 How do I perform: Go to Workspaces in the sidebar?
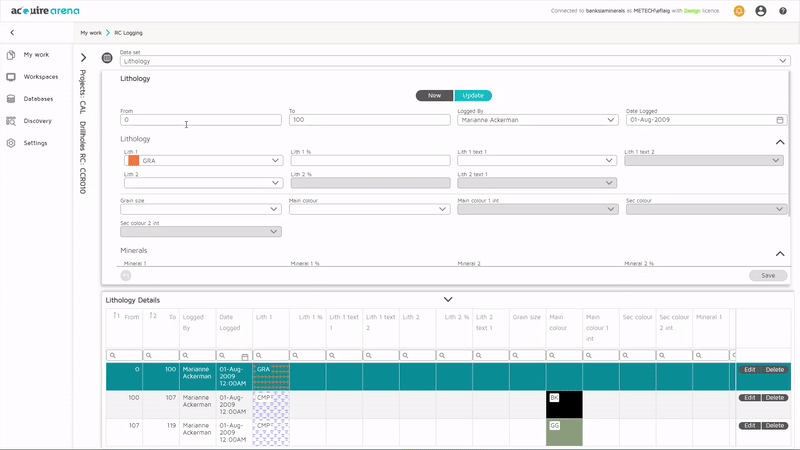point(40,77)
